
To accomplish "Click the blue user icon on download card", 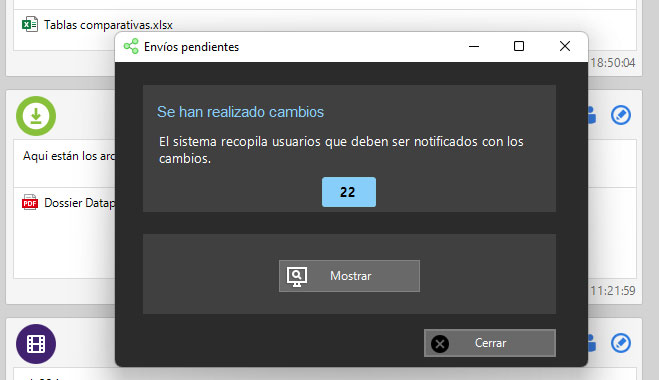I will (x=592, y=115).
